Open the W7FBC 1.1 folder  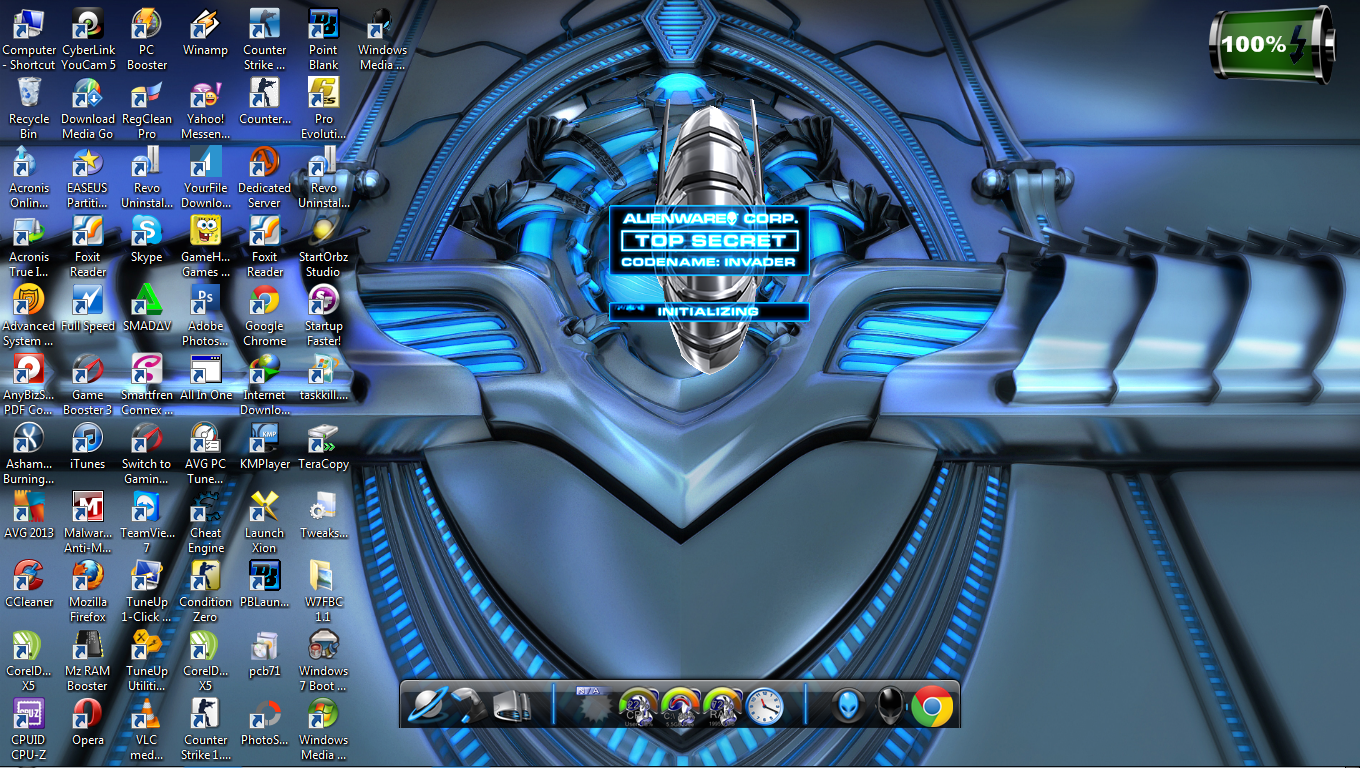323,591
